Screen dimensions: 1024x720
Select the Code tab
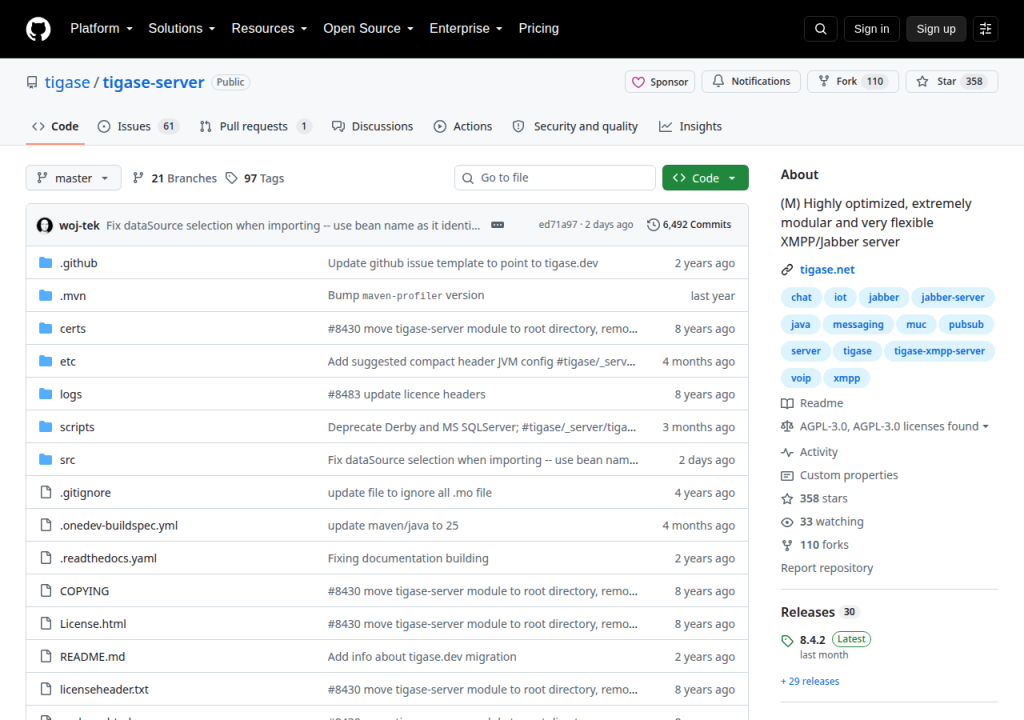pyautogui.click(x=56, y=127)
